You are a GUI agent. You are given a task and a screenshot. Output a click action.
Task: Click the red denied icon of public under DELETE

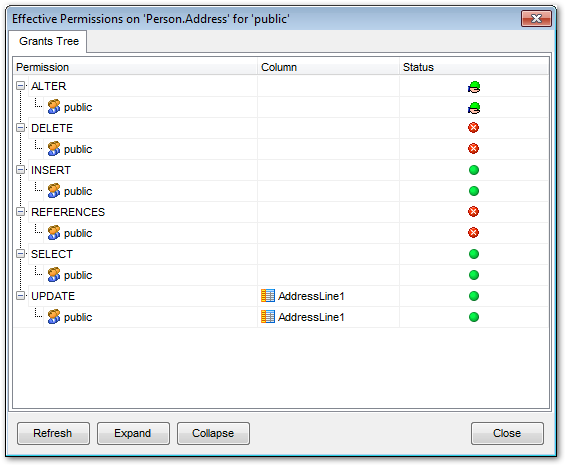(474, 149)
